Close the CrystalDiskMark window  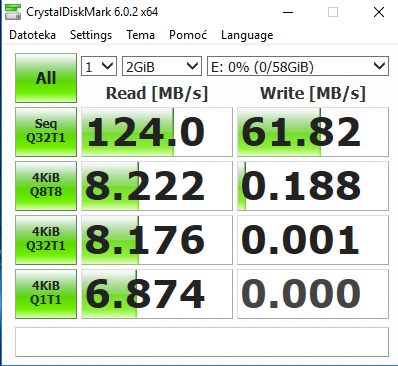pyautogui.click(x=379, y=12)
